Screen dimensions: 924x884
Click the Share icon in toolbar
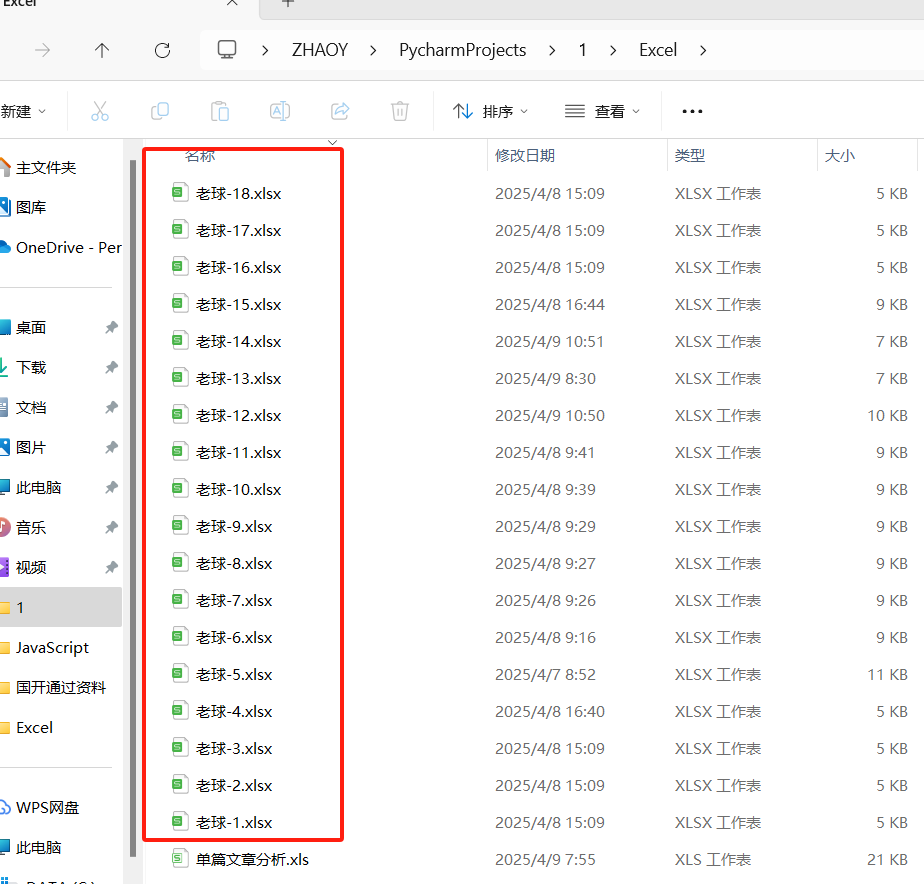[340, 111]
